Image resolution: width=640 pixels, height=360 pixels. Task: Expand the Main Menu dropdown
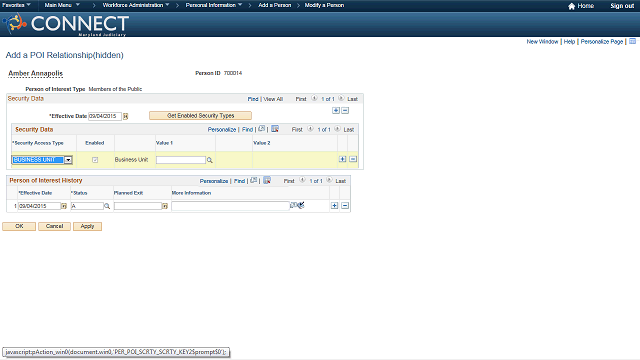[x=62, y=5]
